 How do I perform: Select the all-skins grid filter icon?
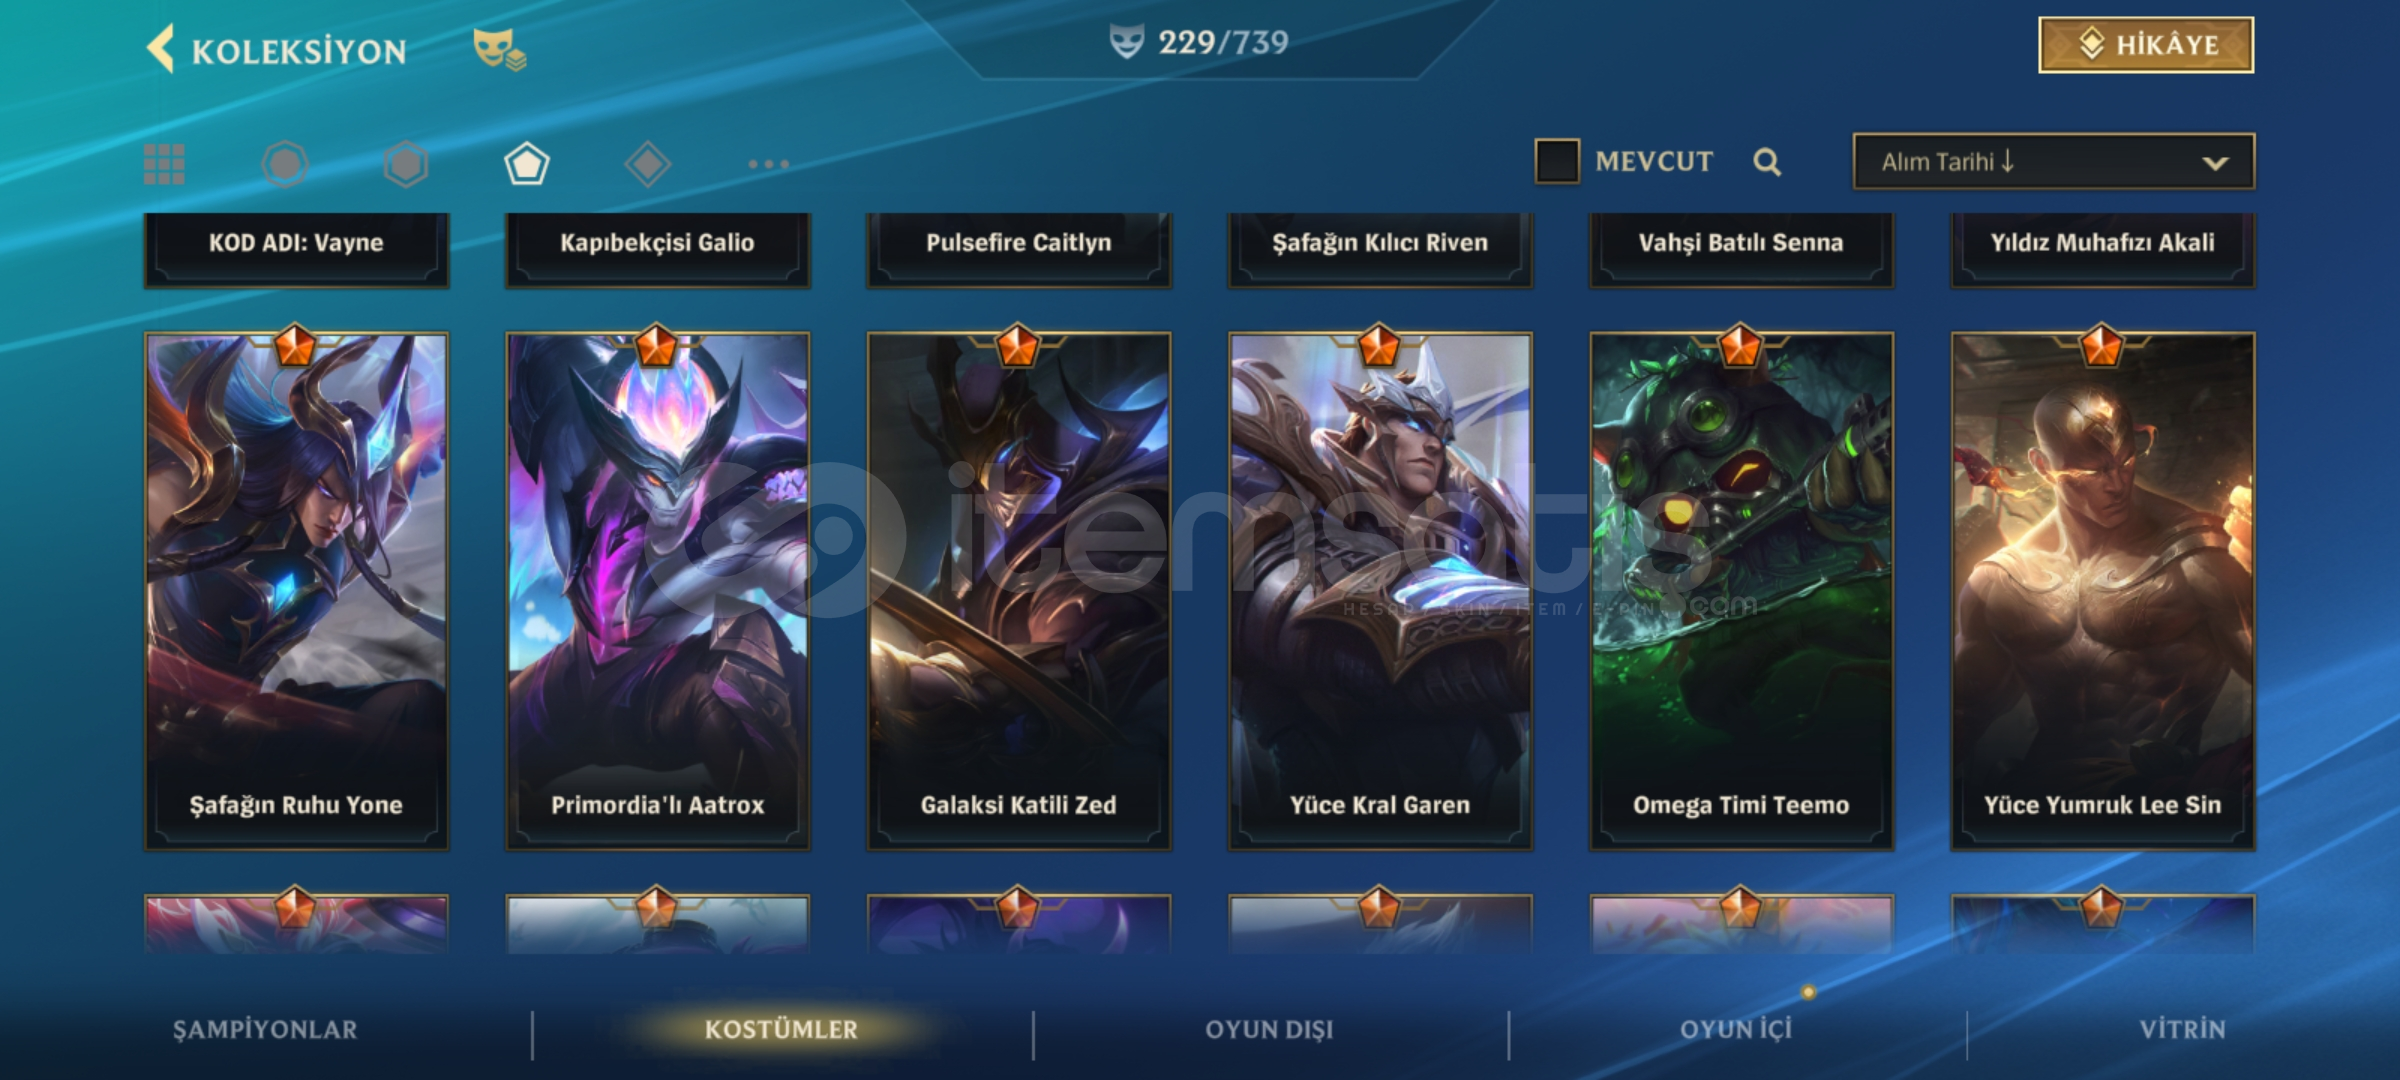pos(164,164)
